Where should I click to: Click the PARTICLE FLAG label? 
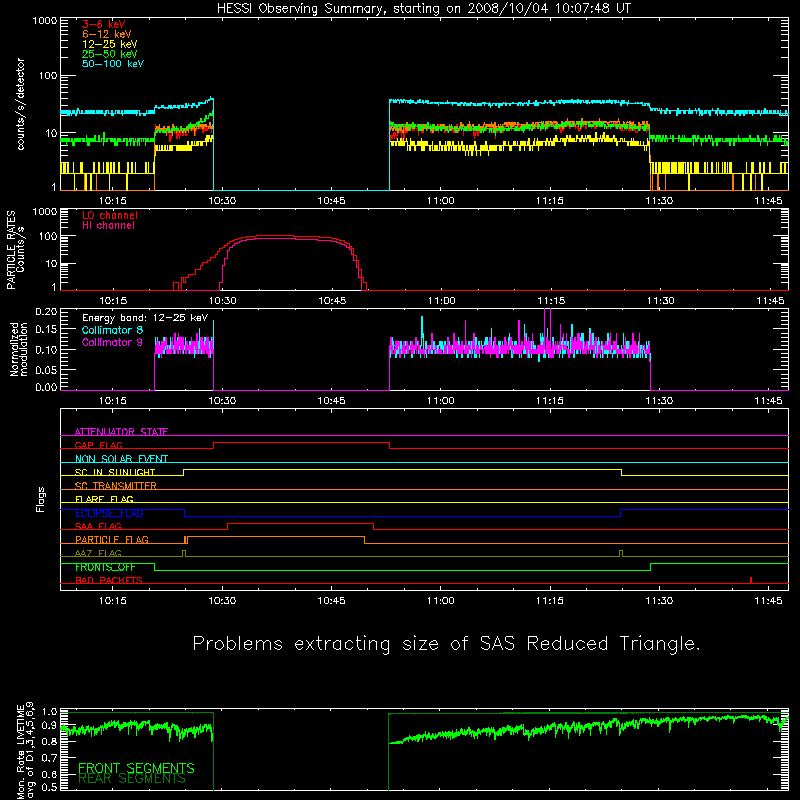coord(112,539)
